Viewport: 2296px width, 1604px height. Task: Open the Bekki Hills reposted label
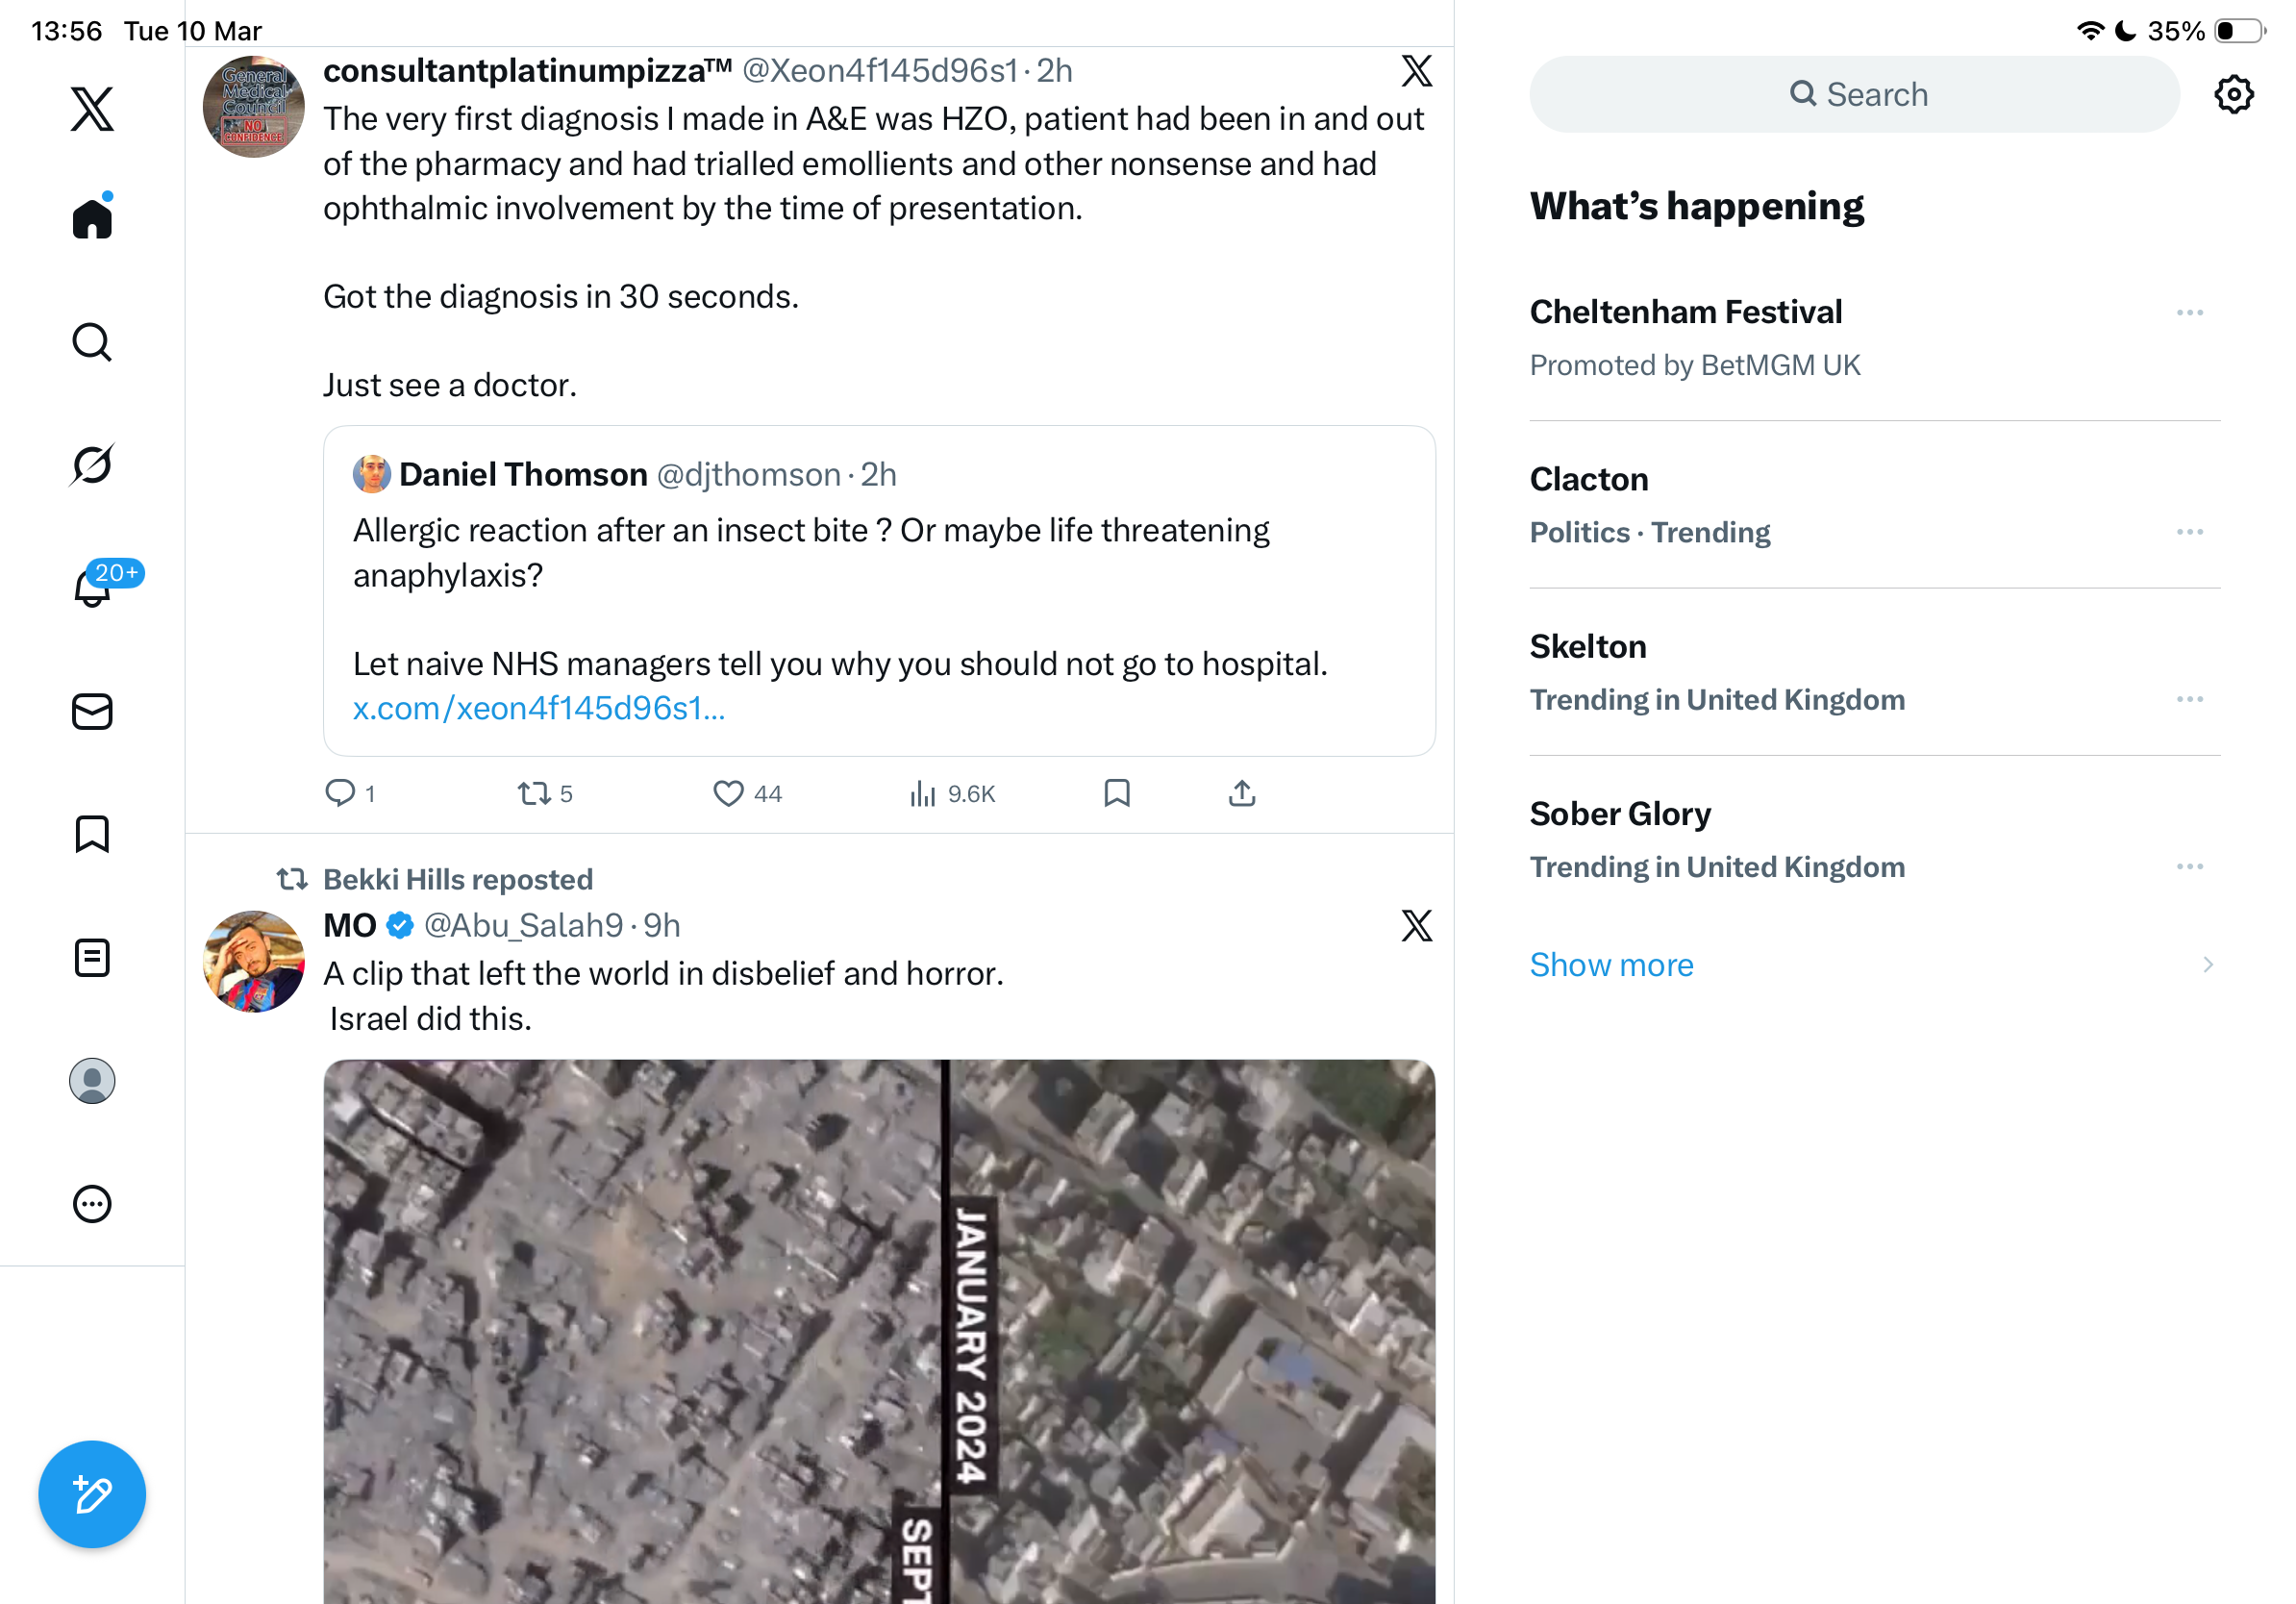tap(457, 879)
